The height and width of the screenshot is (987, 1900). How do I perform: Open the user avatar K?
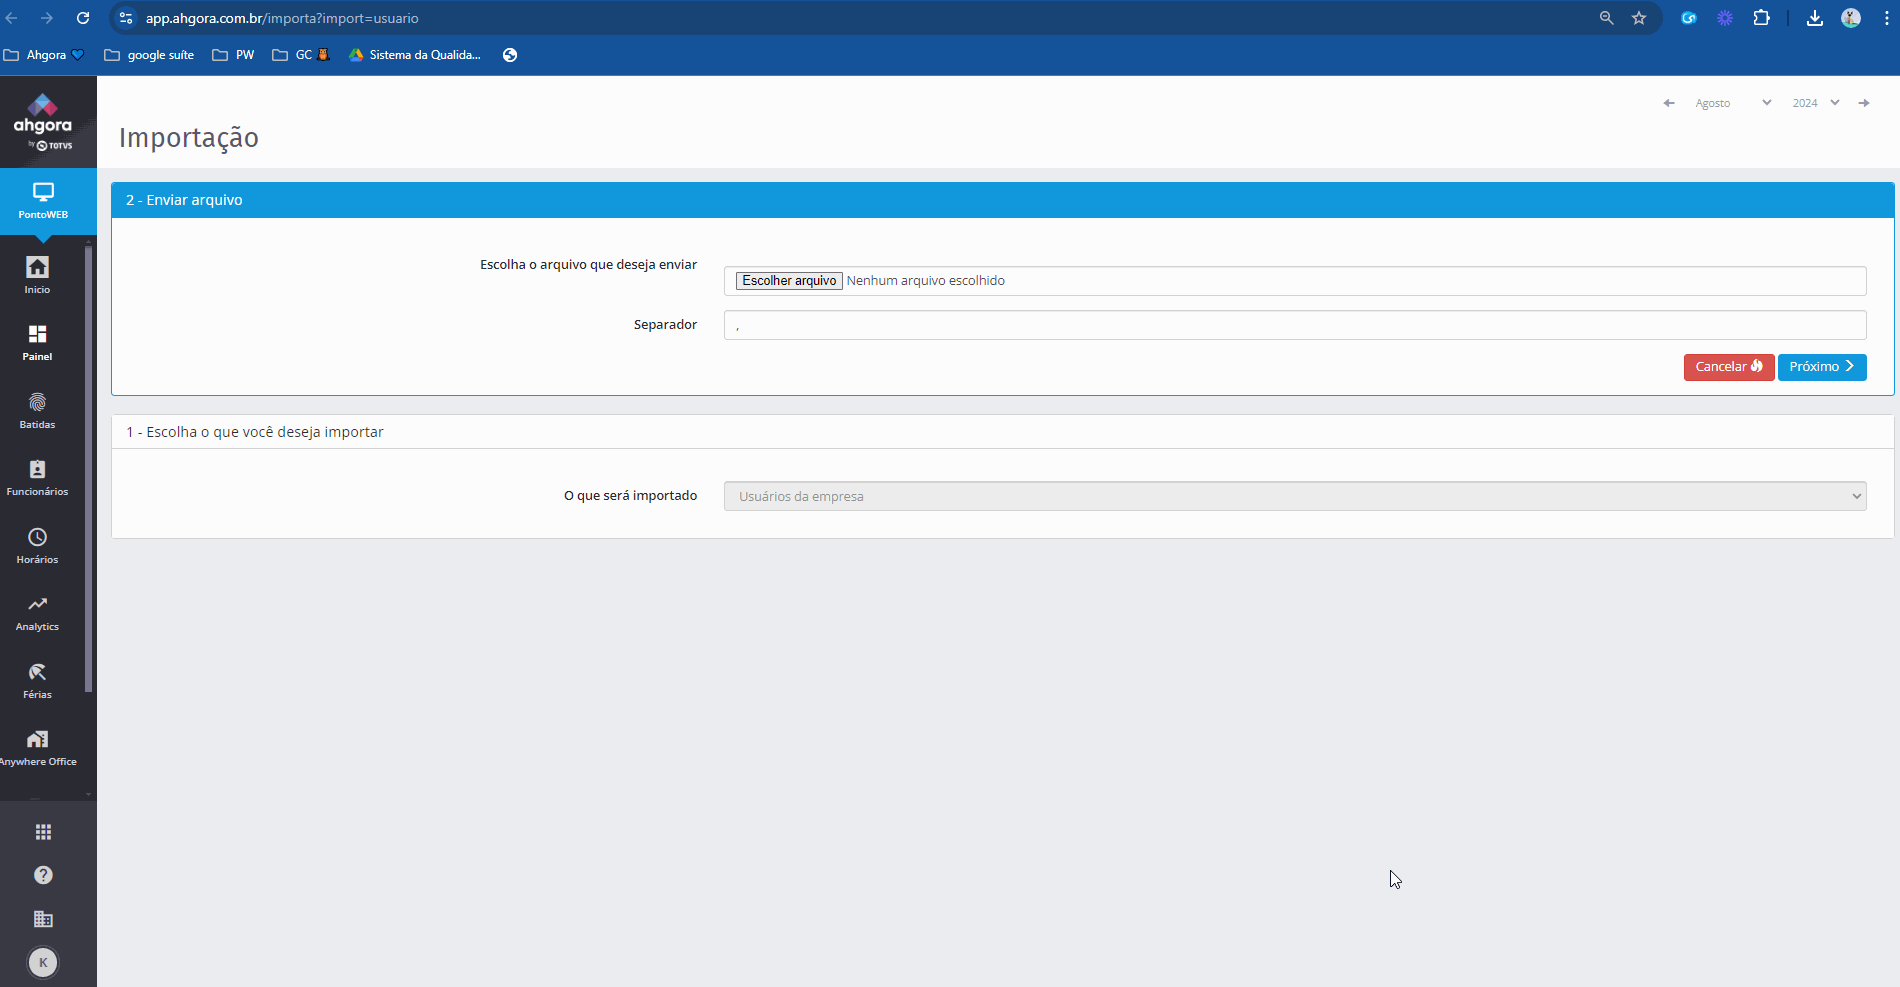click(43, 962)
